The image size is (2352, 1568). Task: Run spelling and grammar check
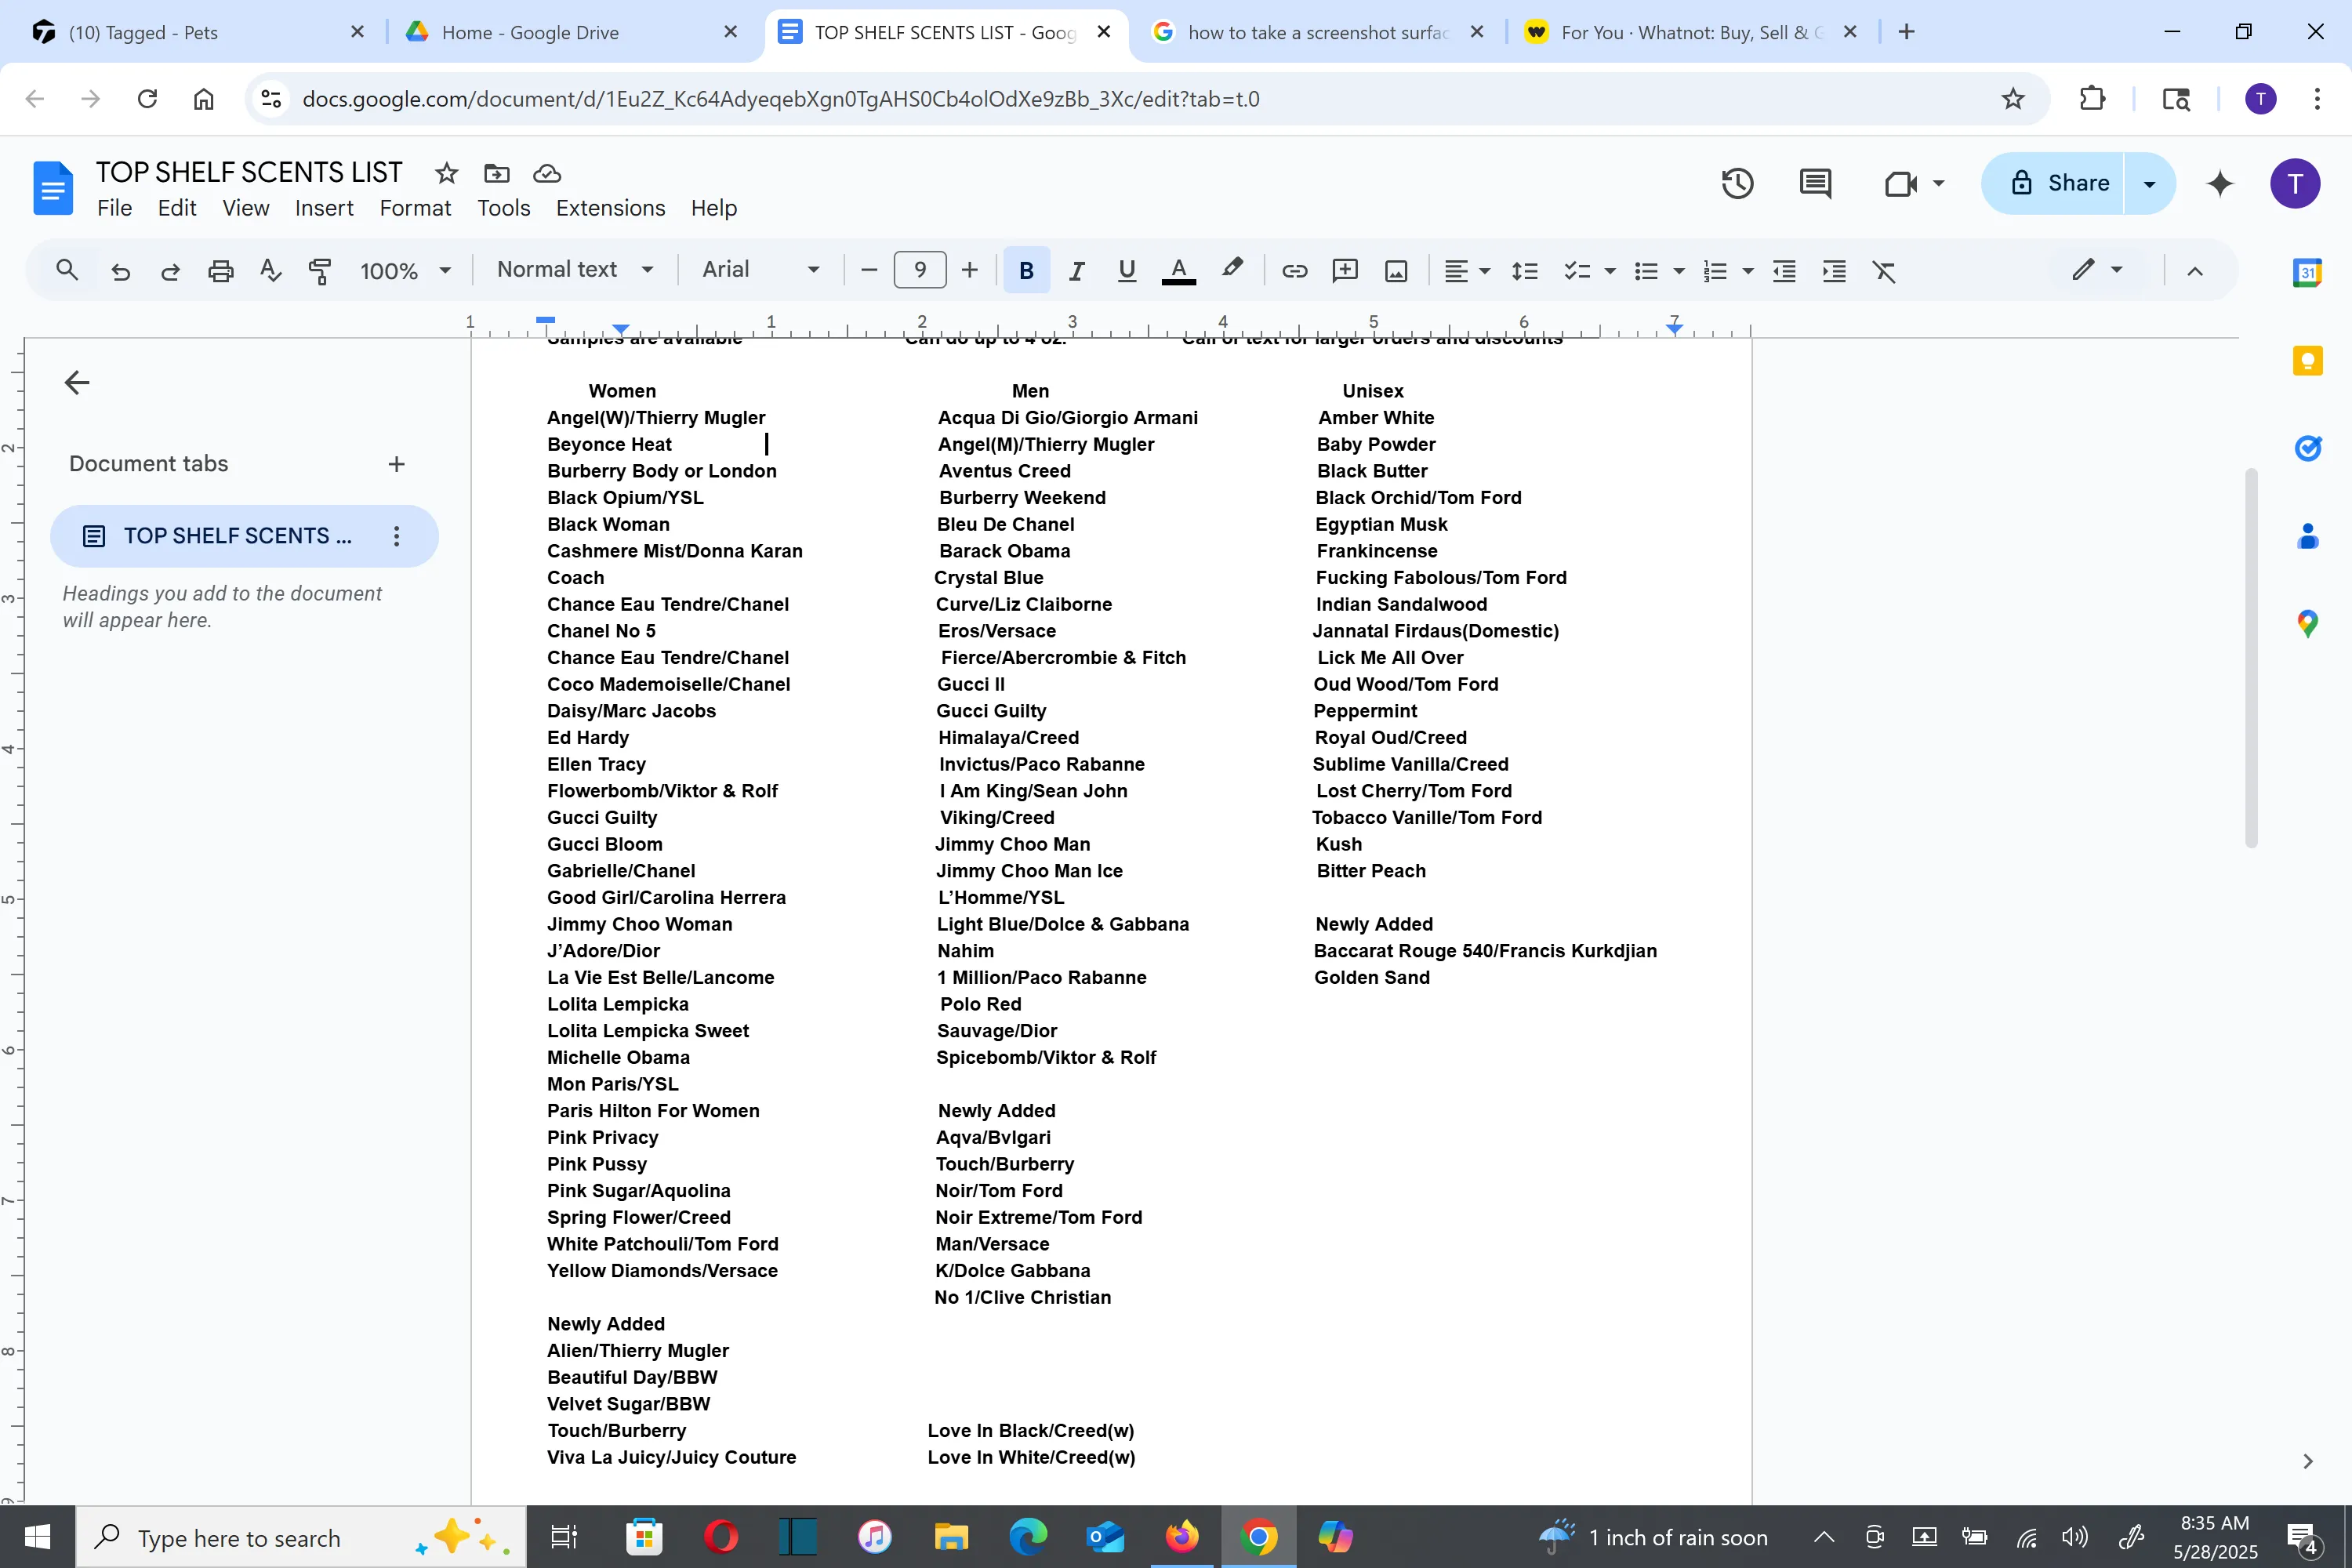(270, 271)
